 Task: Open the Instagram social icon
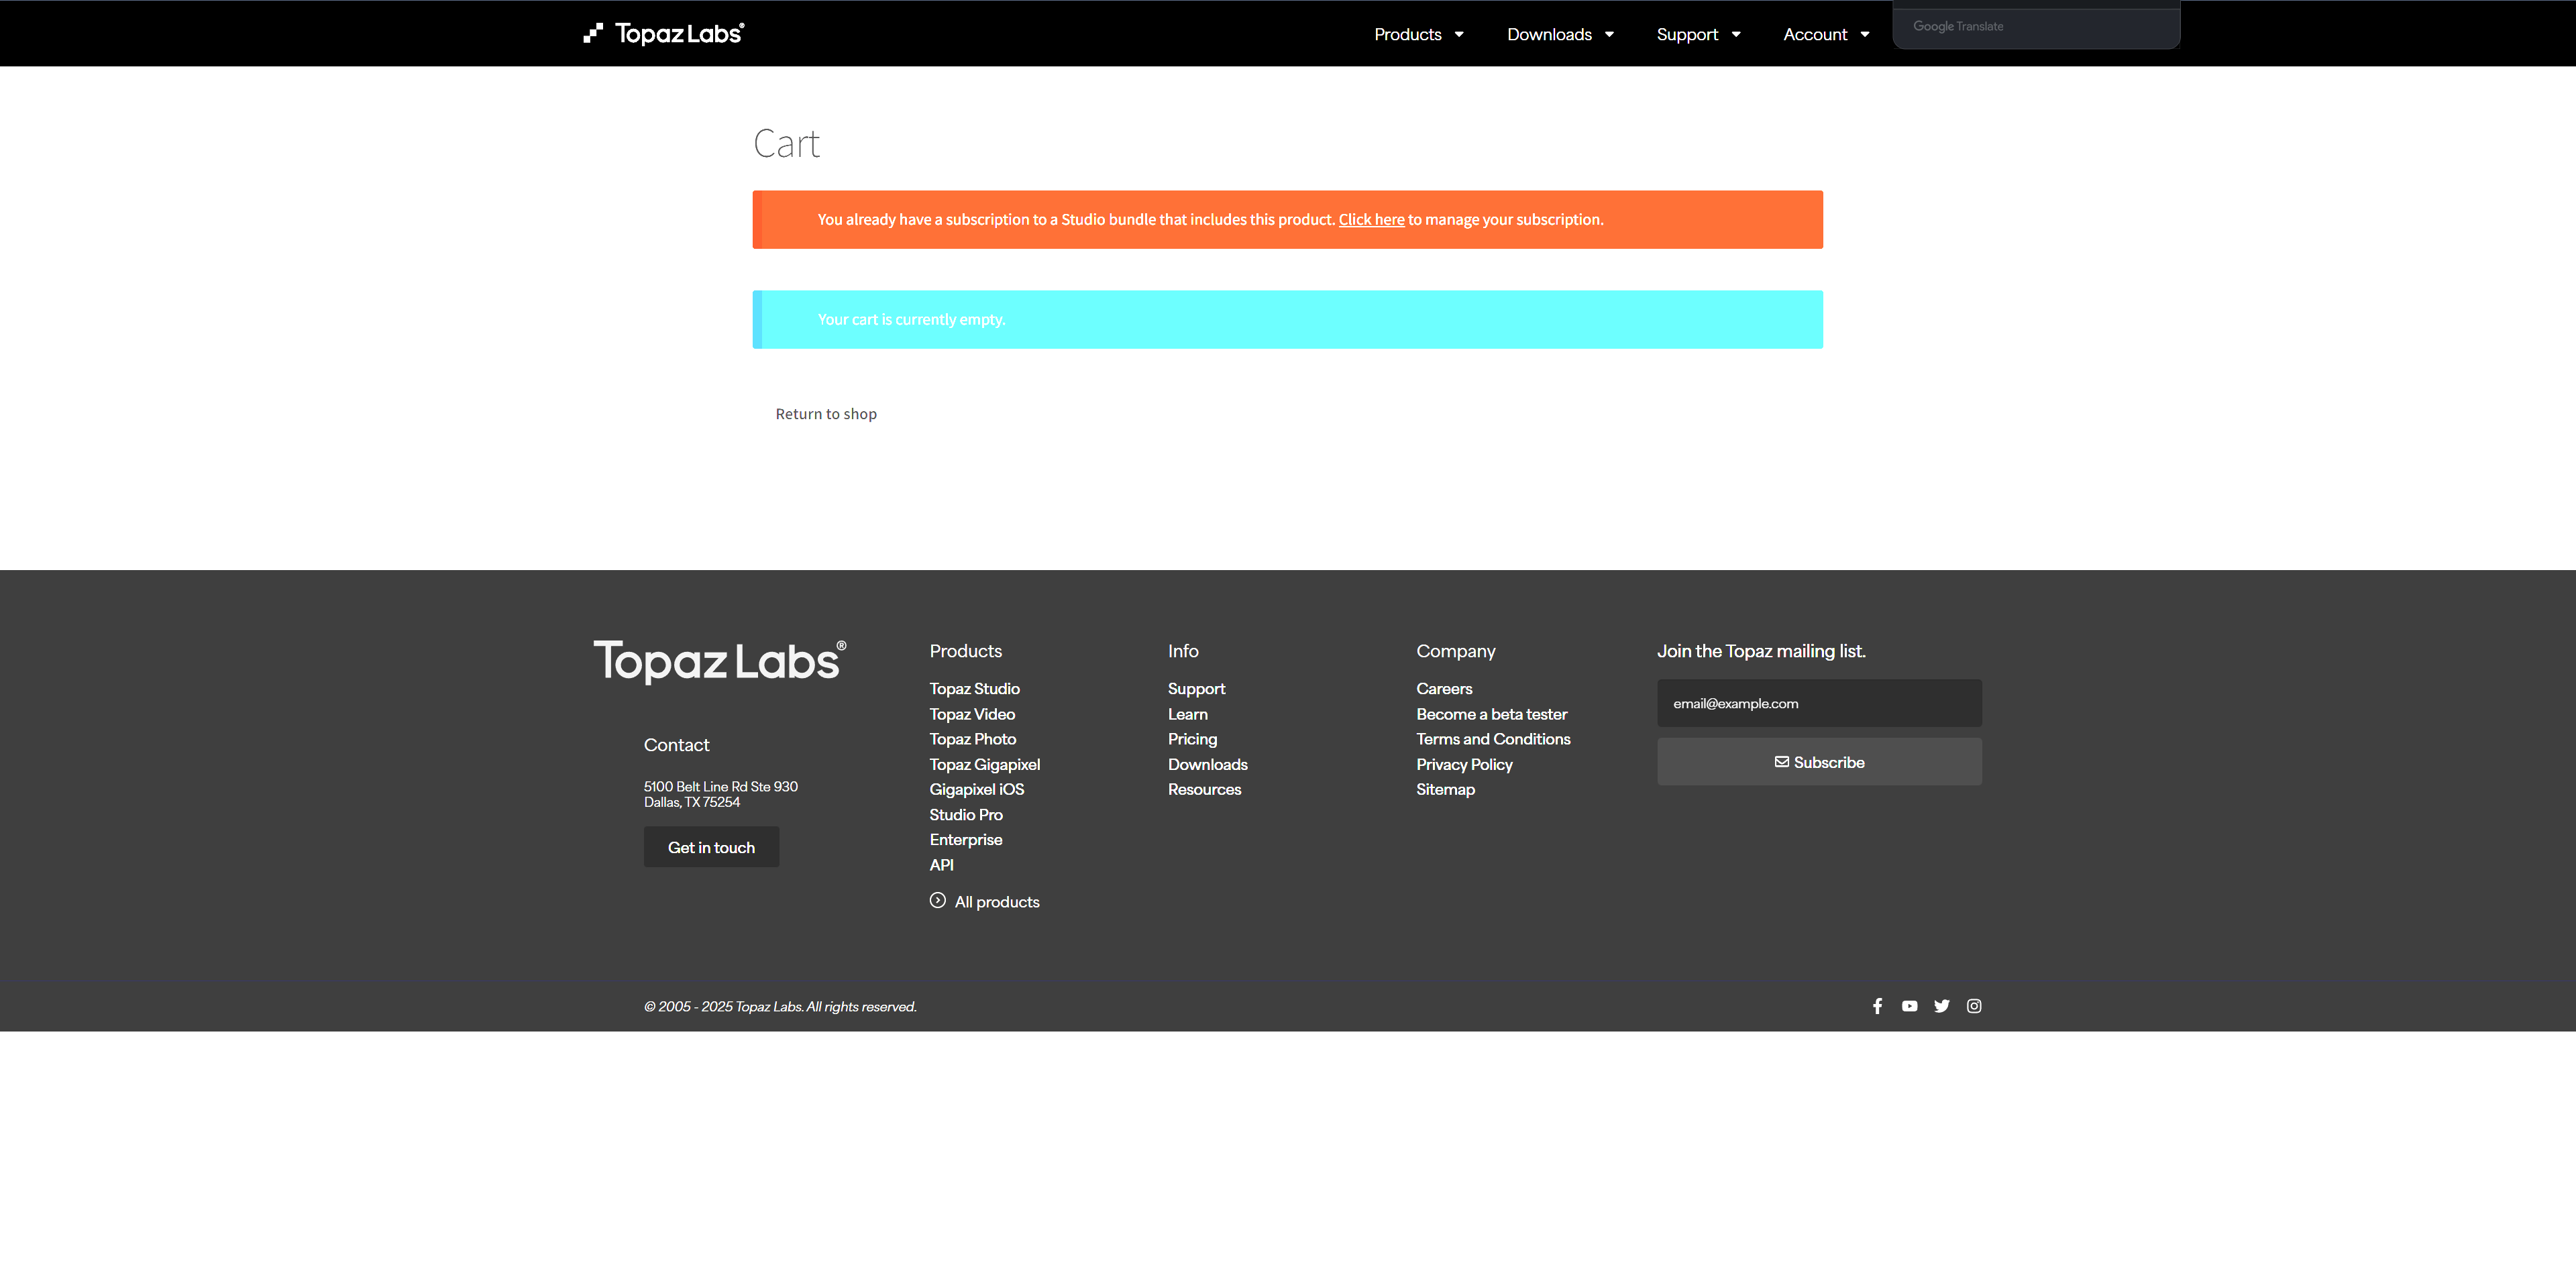point(1973,1006)
